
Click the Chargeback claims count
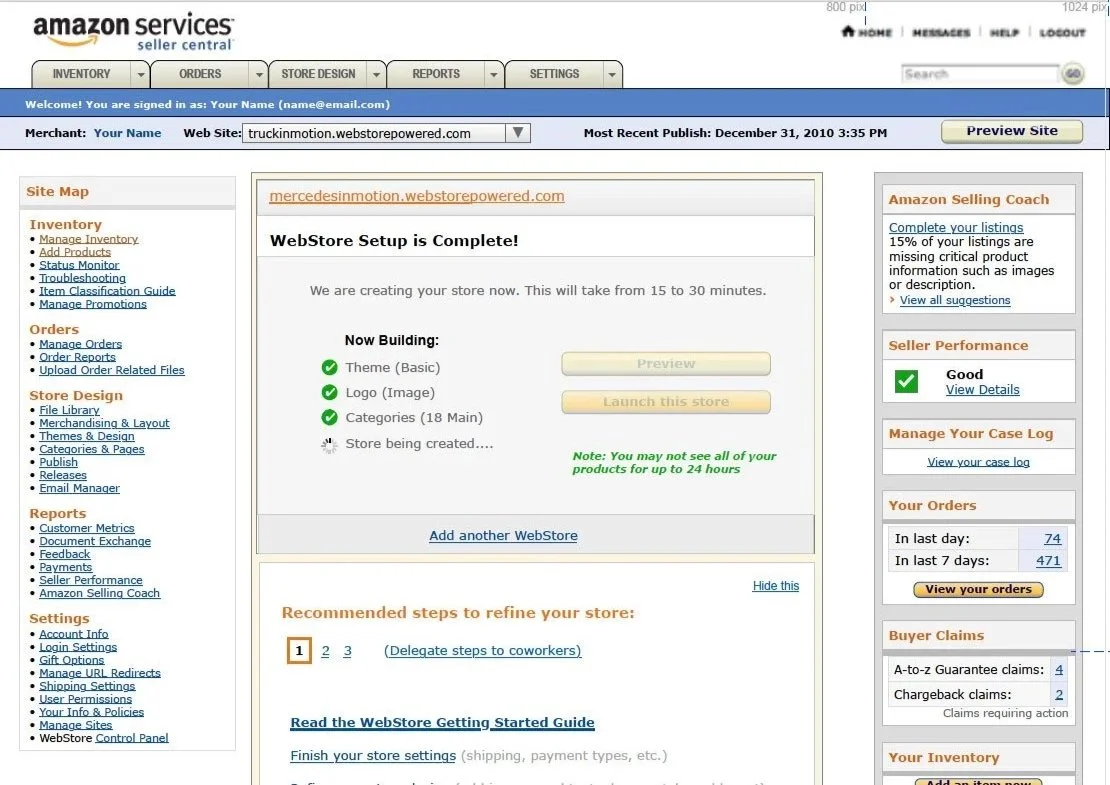click(1059, 695)
